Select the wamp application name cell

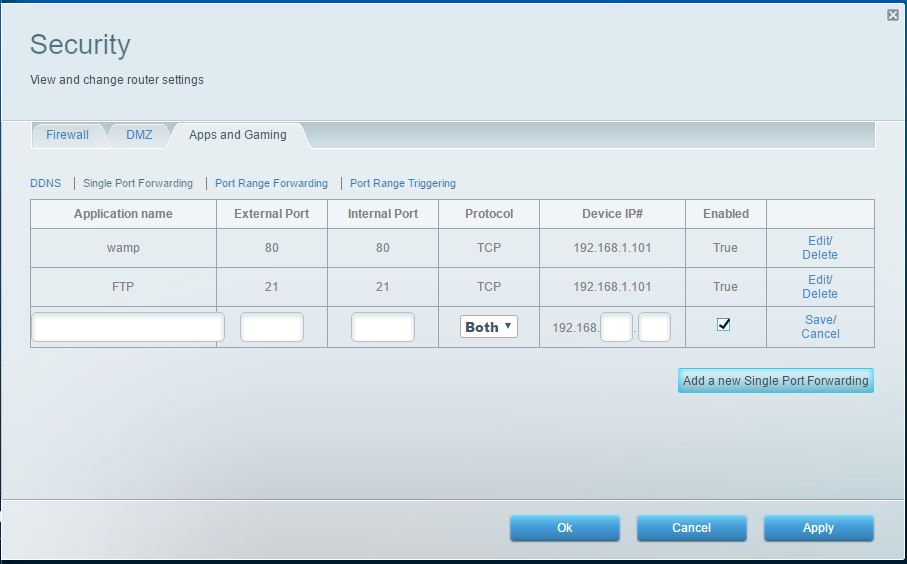click(x=123, y=248)
